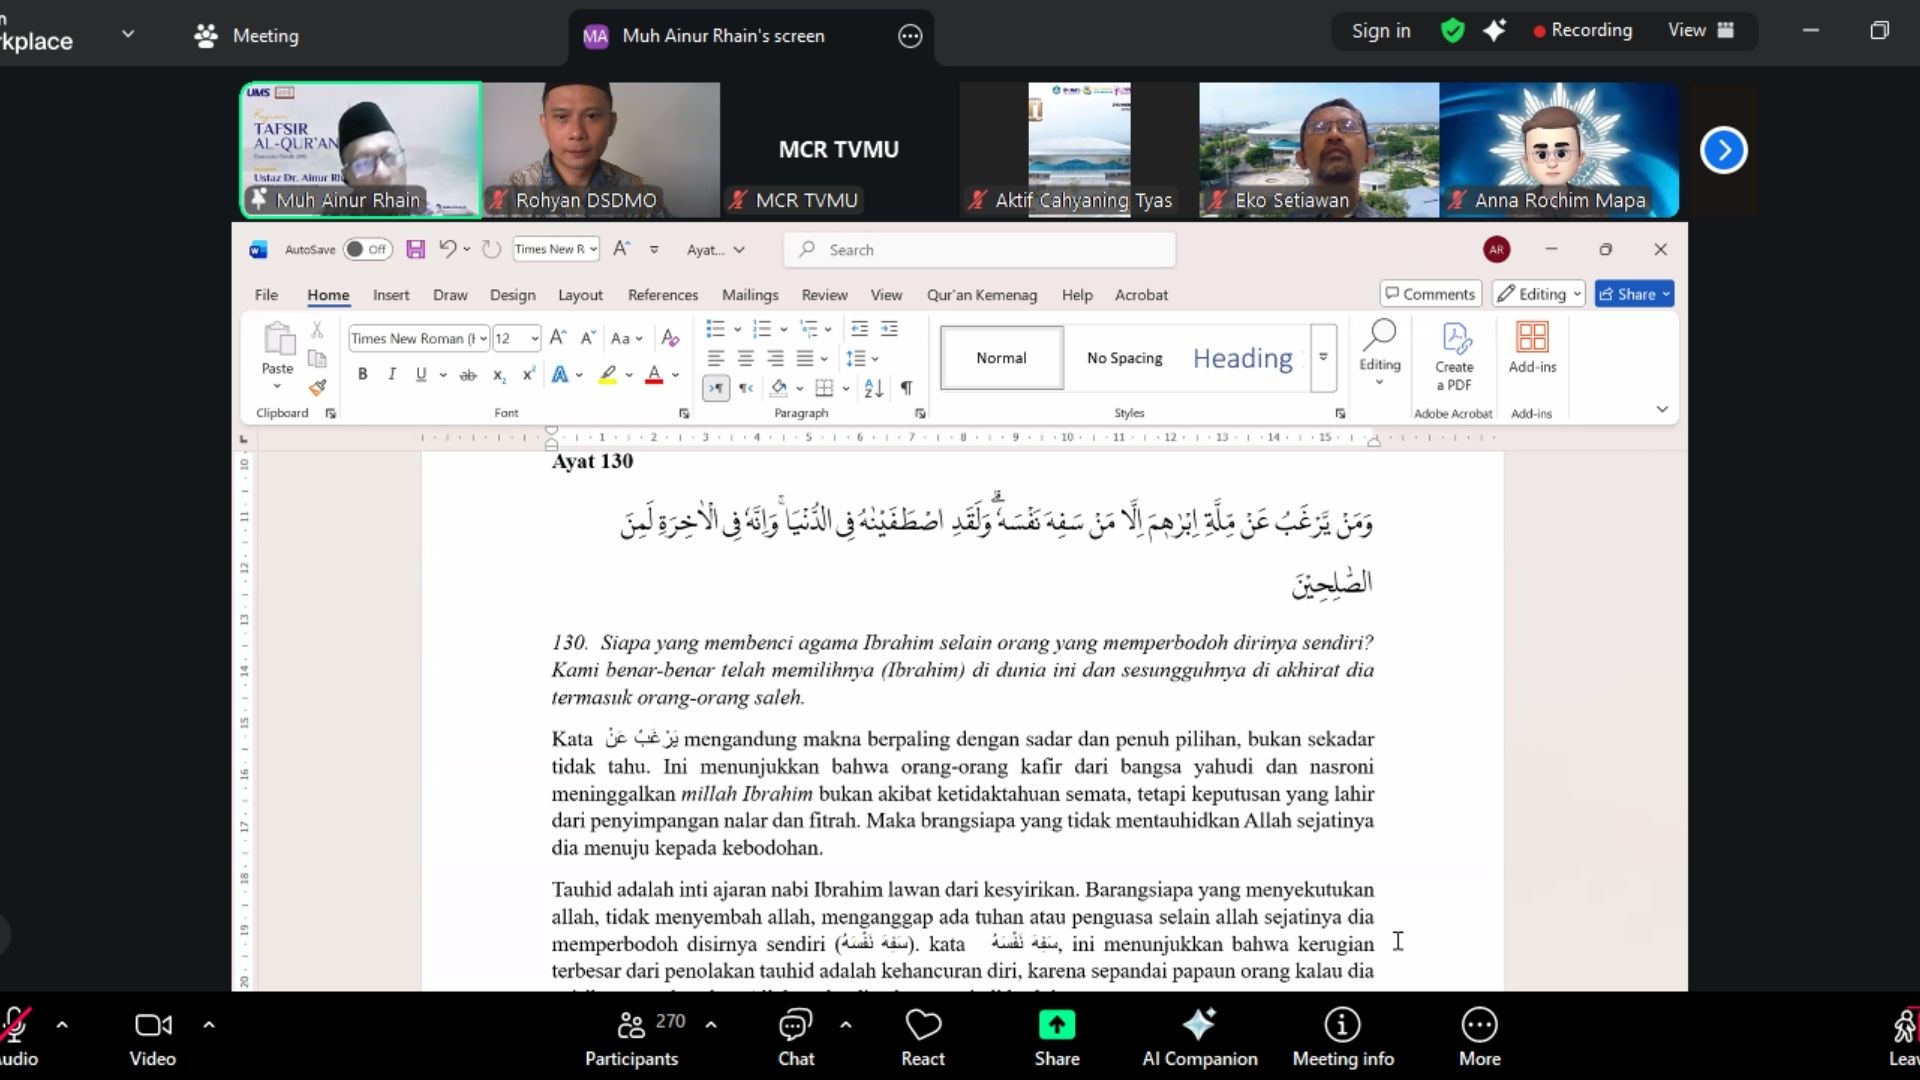Image resolution: width=1920 pixels, height=1080 pixels.
Task: Turn on the AutoSave switch
Action: click(367, 249)
